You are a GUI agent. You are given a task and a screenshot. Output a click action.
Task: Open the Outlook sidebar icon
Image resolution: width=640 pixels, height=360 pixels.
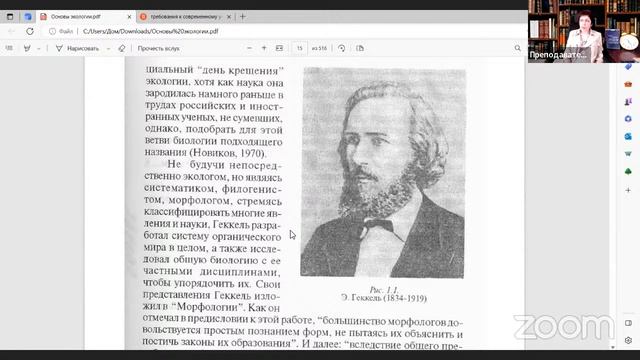pos(628,136)
